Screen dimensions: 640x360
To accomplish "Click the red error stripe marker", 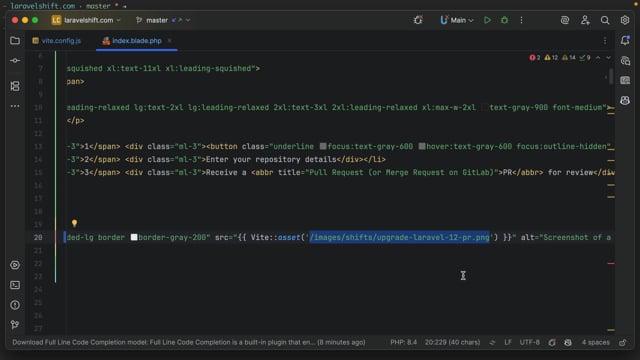I will click(611, 263).
